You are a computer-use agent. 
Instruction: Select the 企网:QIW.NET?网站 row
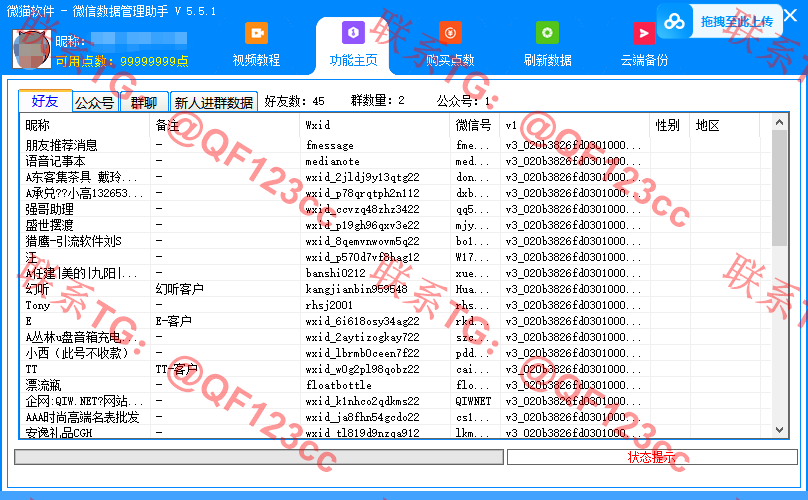click(x=396, y=401)
